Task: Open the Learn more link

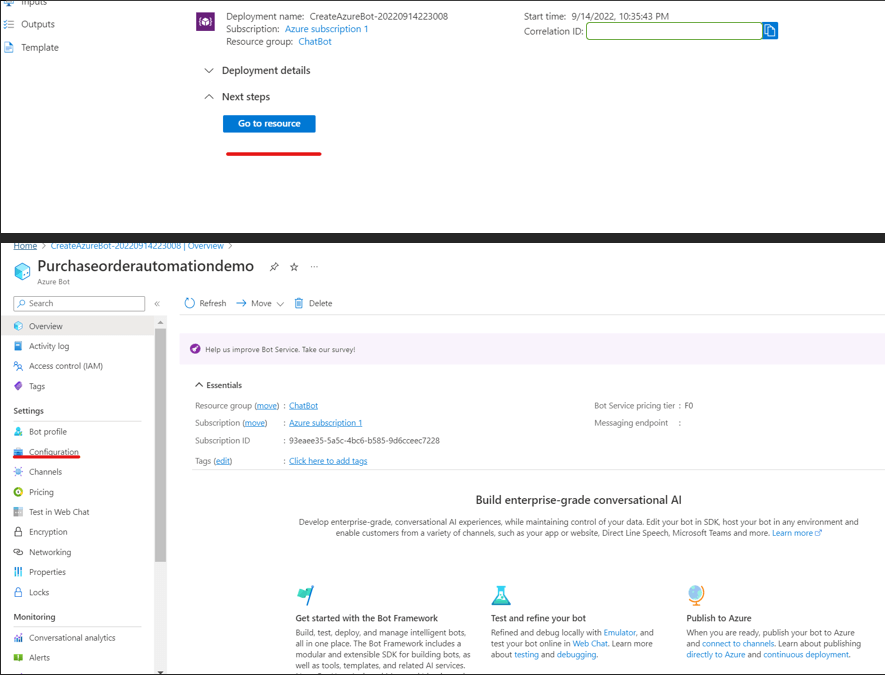Action: (x=796, y=533)
